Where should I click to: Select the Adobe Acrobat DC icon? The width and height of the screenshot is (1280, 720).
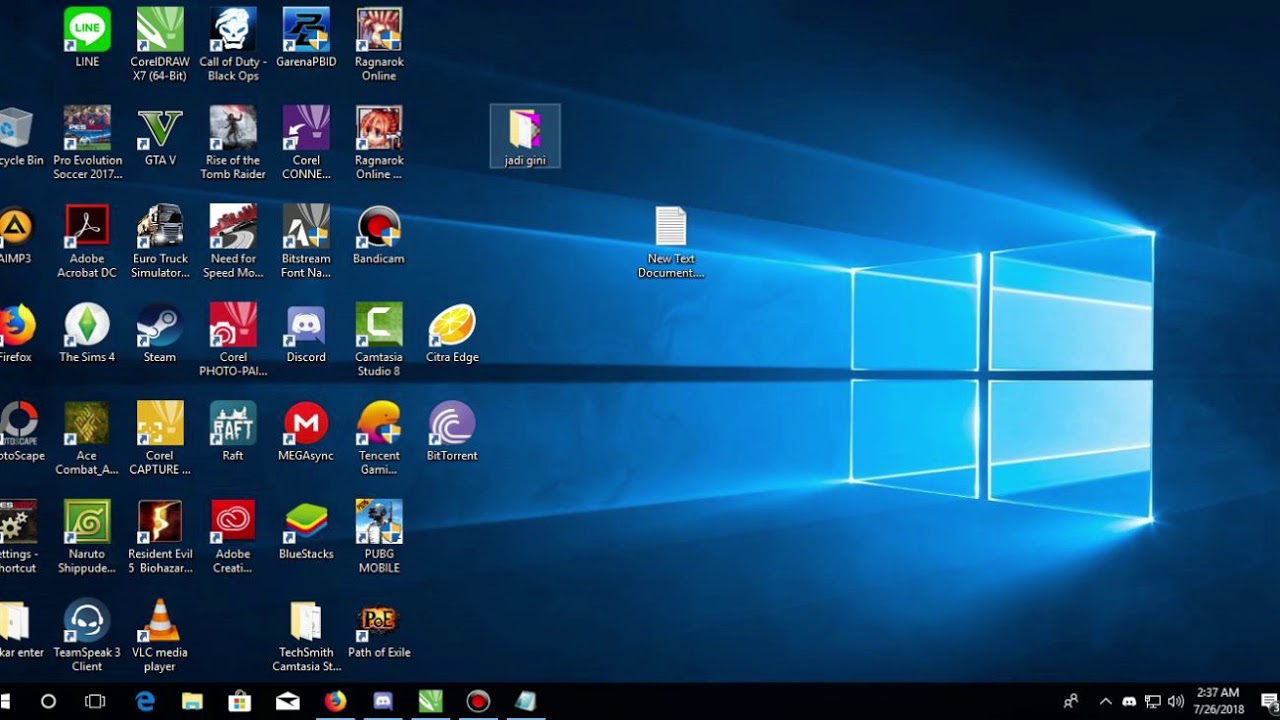click(x=87, y=241)
